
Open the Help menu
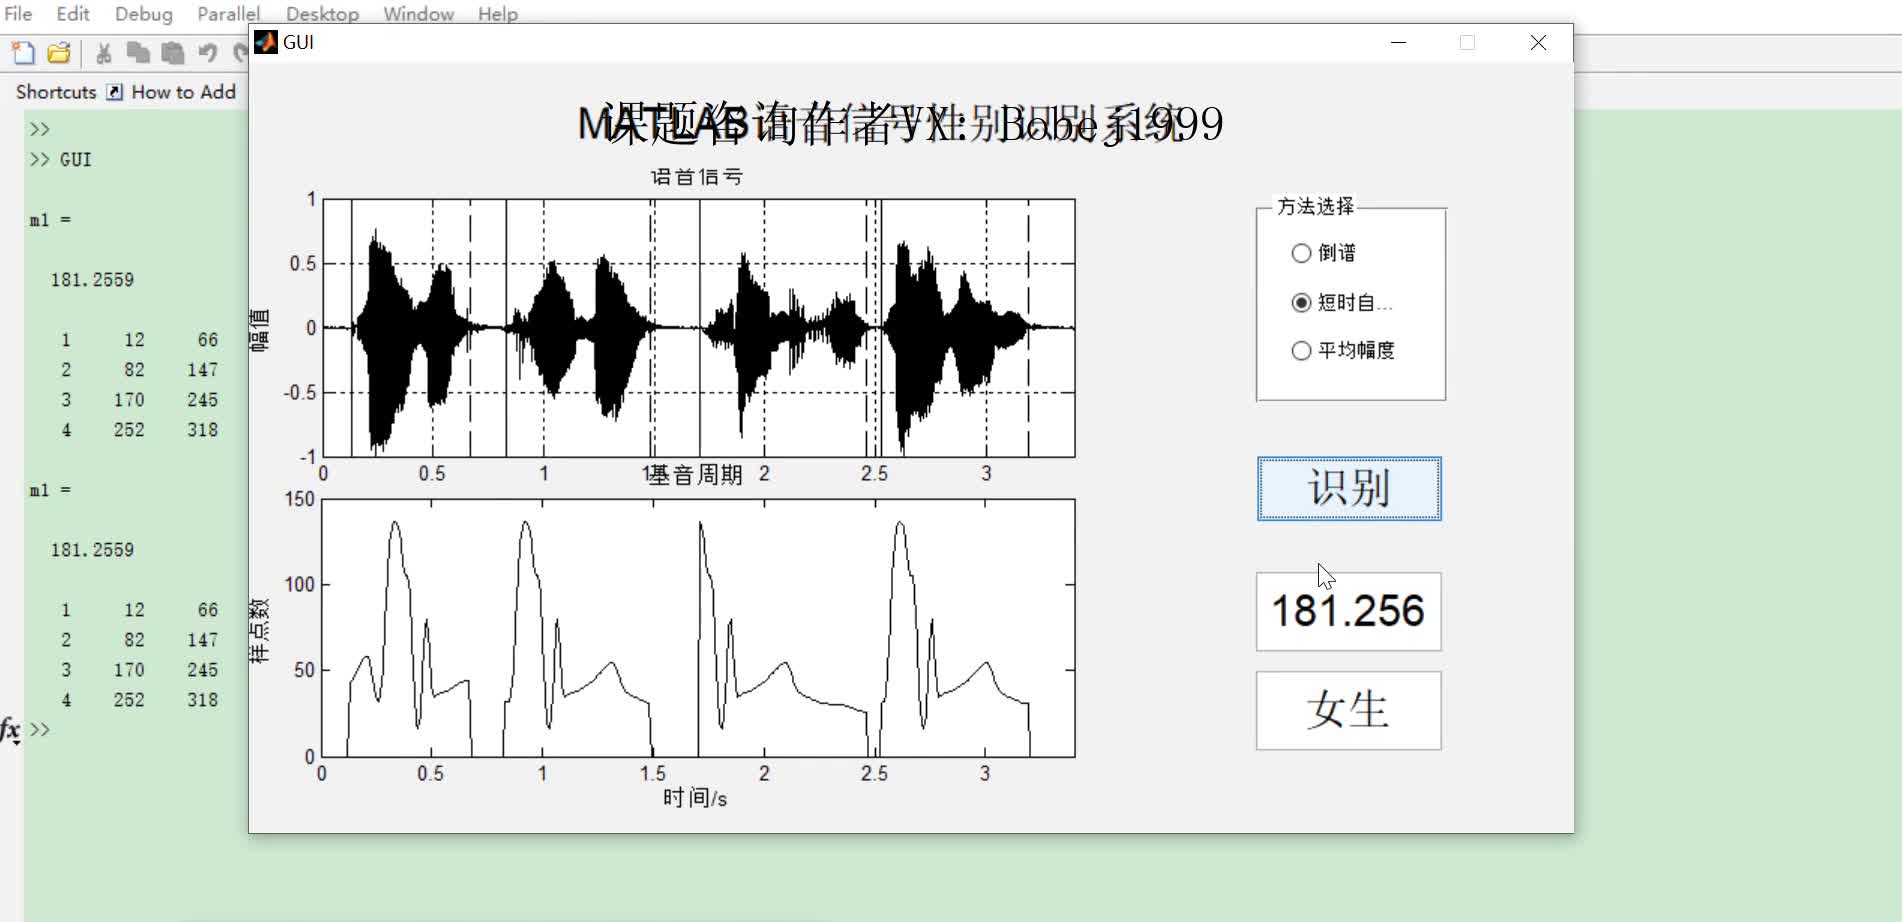coord(497,14)
